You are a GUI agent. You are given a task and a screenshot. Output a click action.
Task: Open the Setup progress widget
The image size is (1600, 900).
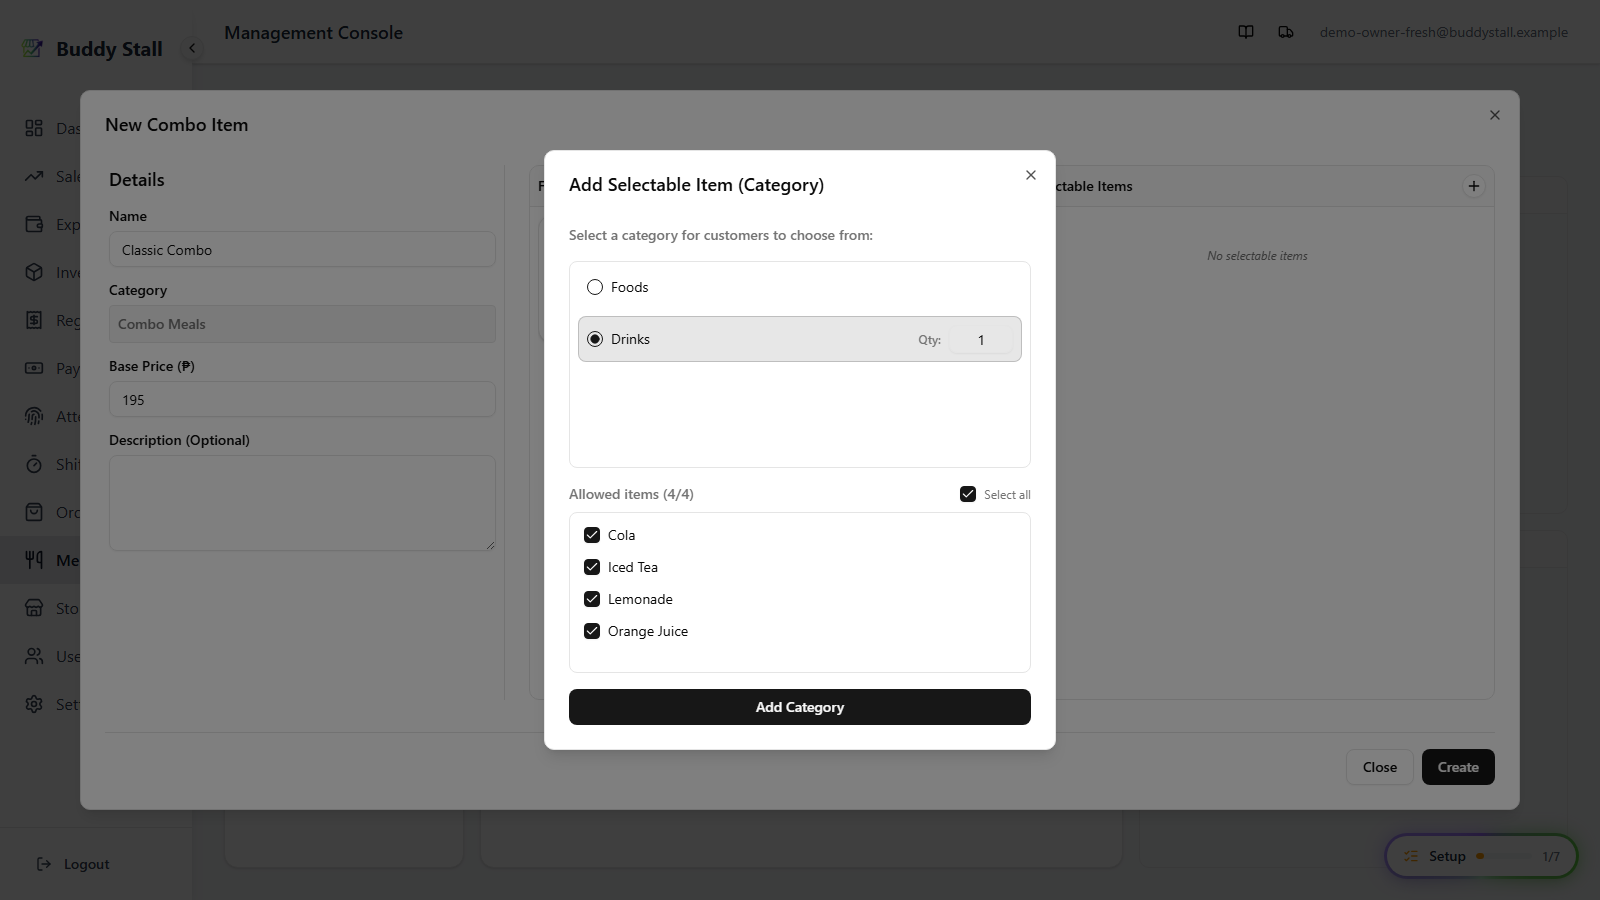pyautogui.click(x=1481, y=856)
